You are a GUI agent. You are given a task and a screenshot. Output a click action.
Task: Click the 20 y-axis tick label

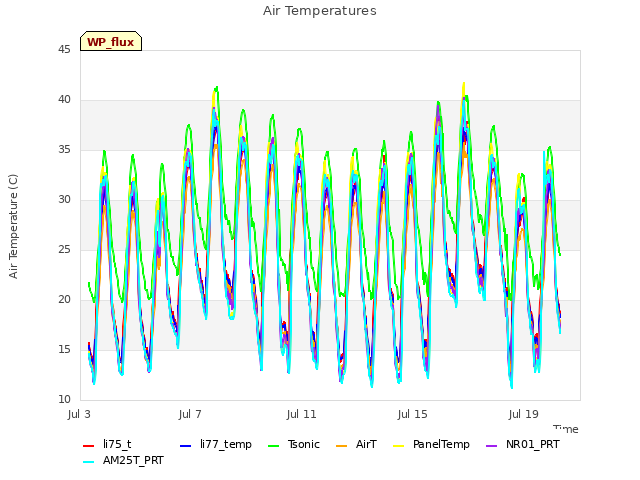[64, 300]
